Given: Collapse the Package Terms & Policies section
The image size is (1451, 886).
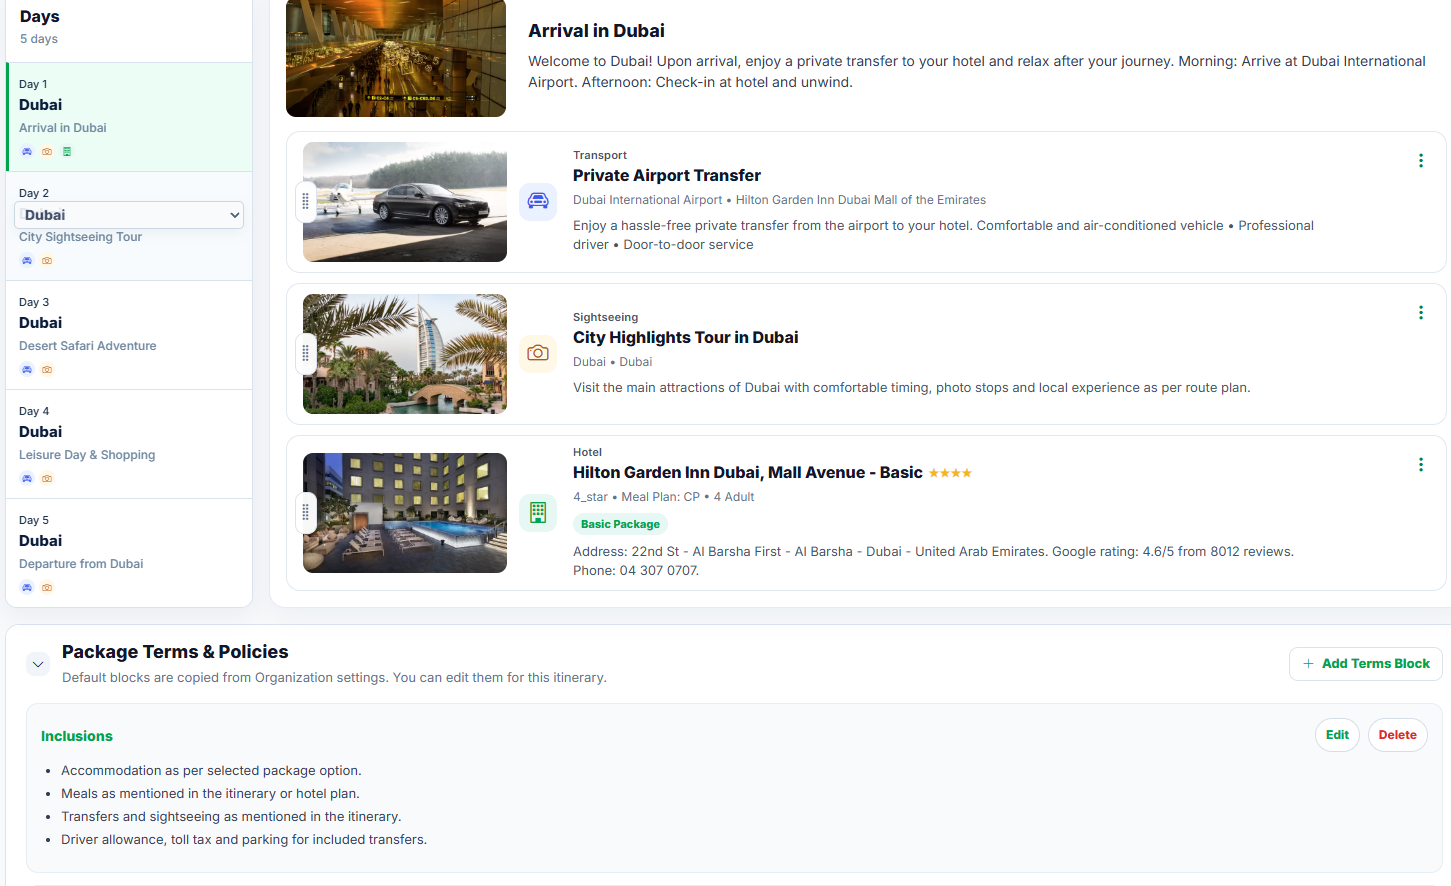Looking at the screenshot, I should click(38, 664).
